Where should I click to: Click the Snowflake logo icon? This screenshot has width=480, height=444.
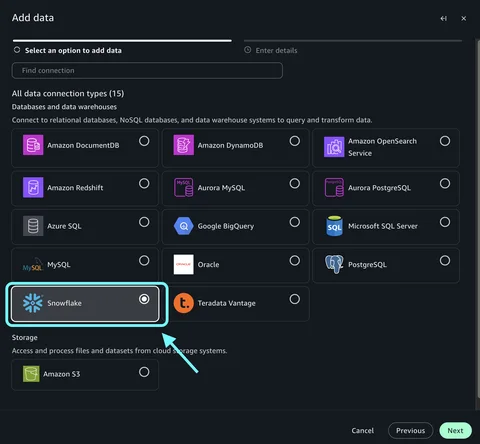pyautogui.click(x=33, y=303)
